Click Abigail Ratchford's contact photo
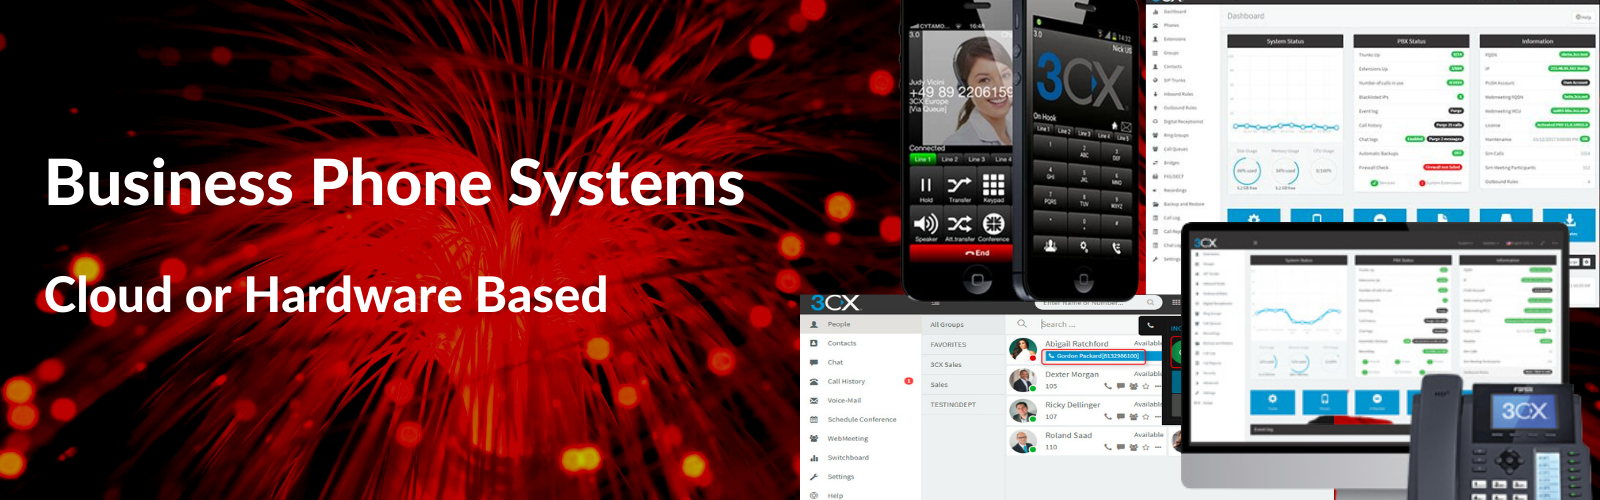This screenshot has width=1600, height=500. 1021,349
